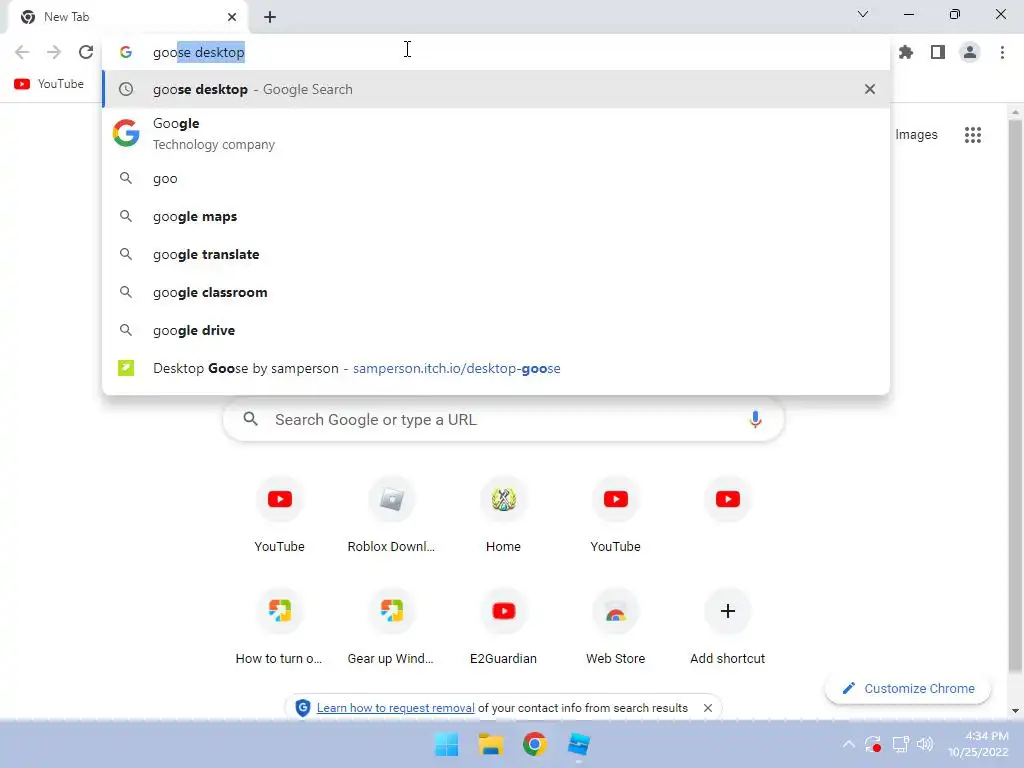1024x768 pixels.
Task: Toggle the side panel icon
Action: coord(938,52)
